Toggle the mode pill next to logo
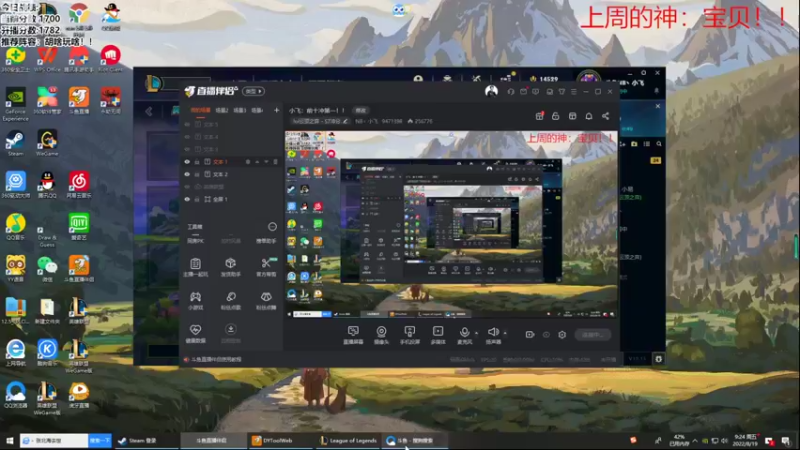Viewport: 800px width, 450px height. pos(254,91)
